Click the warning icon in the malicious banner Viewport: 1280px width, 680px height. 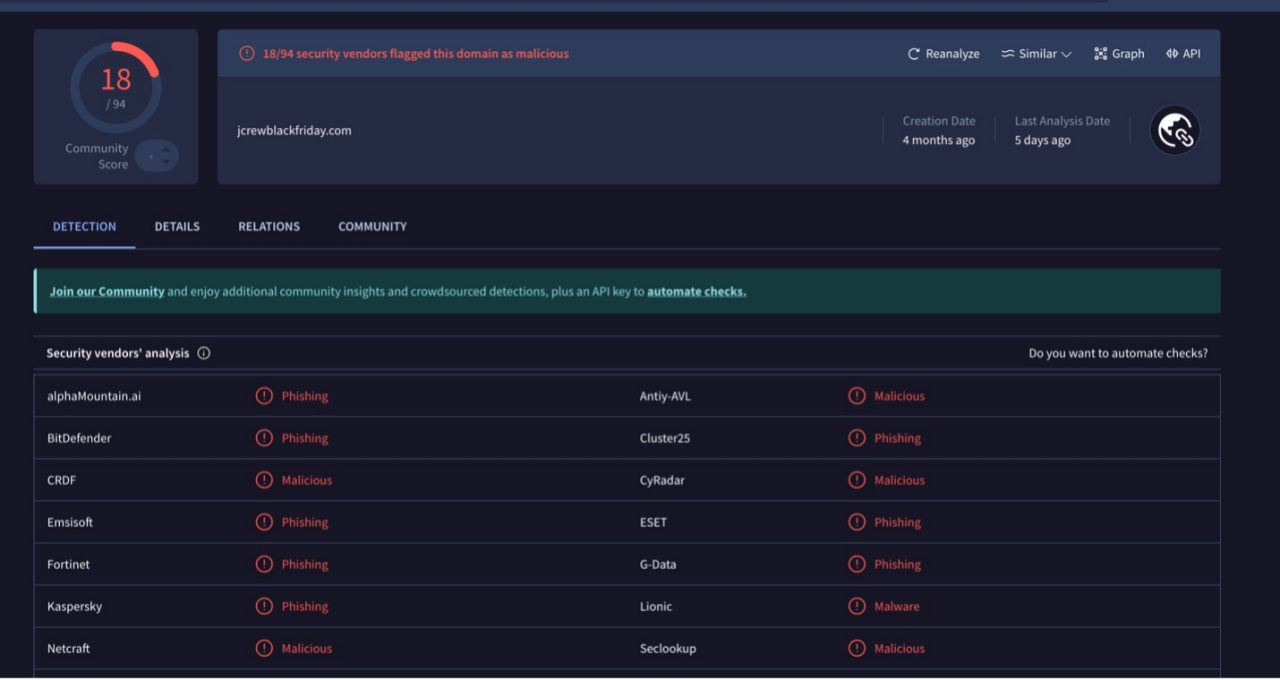click(247, 54)
